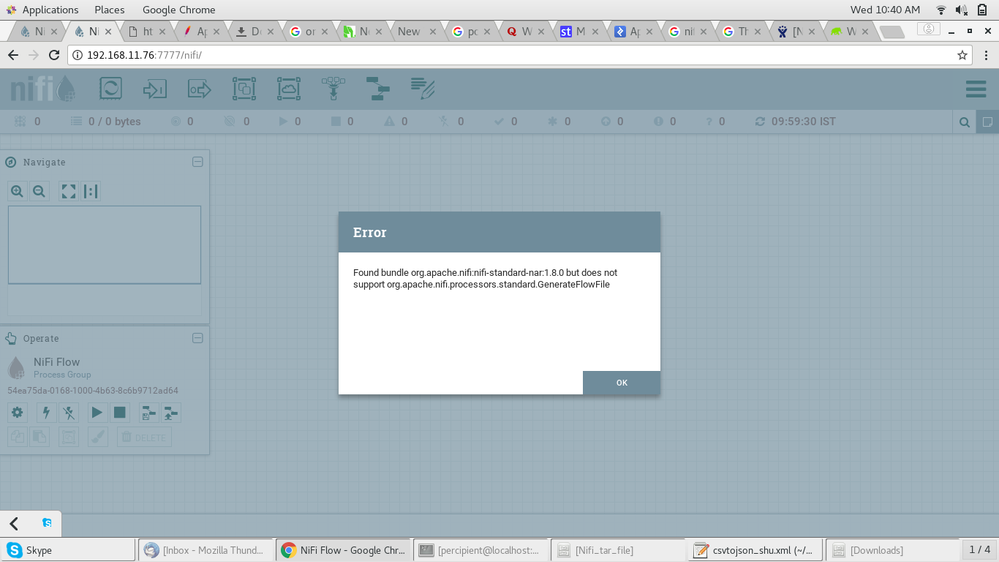Image resolution: width=999 pixels, height=562 pixels.
Task: Zoom out using Navigate panel
Action: click(x=39, y=191)
